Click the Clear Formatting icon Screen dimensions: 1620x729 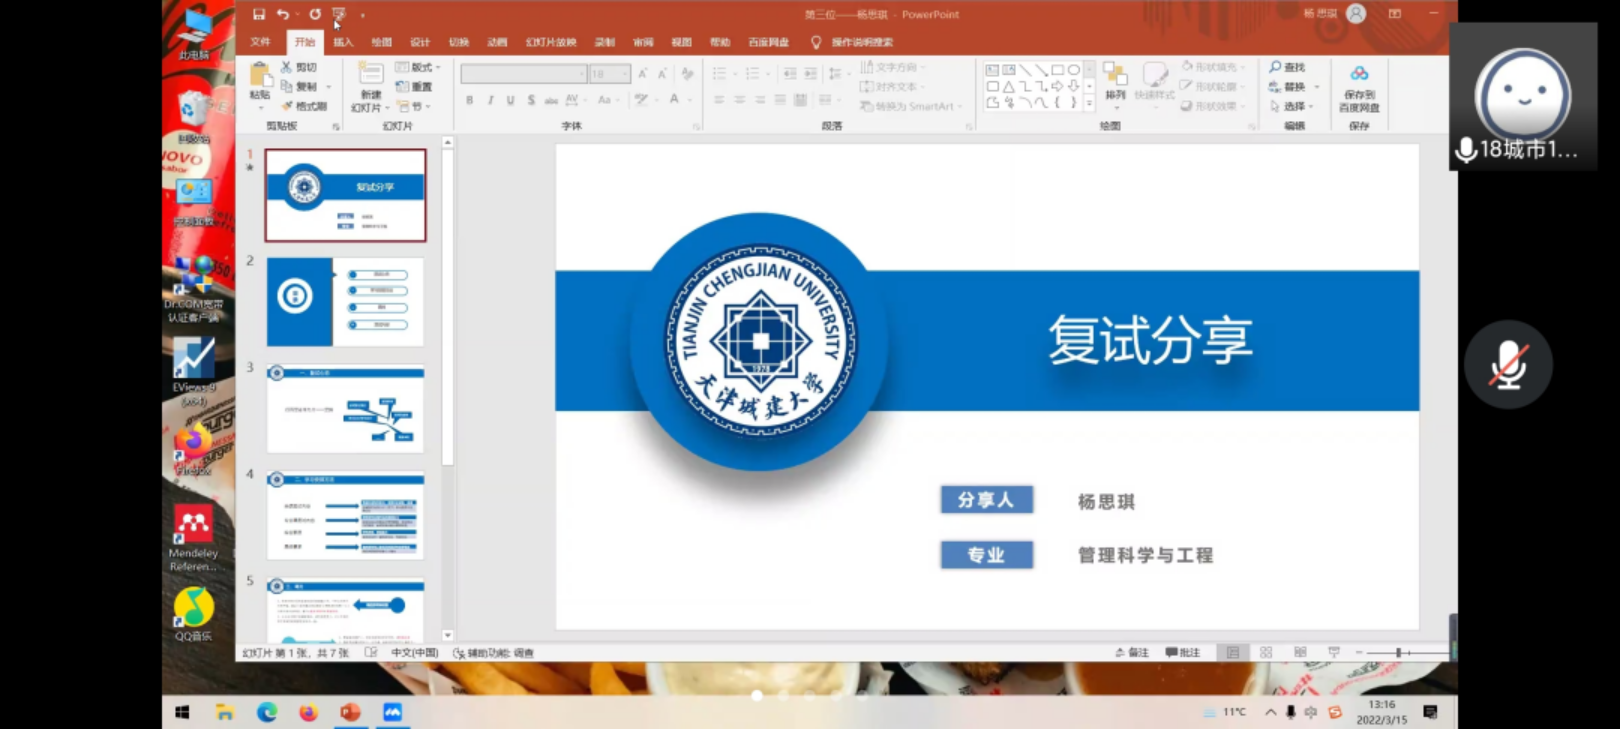tap(687, 74)
